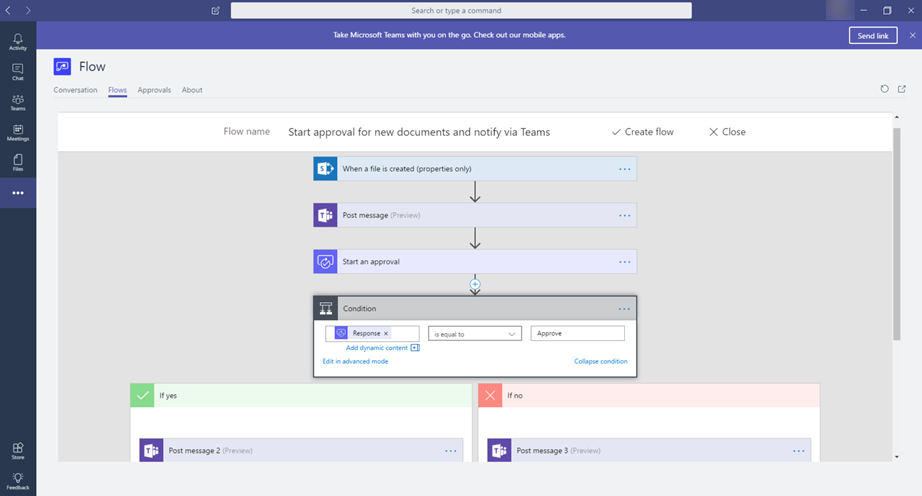This screenshot has height=496, width=922.
Task: Go to Teams in the sidebar
Action: [17, 102]
